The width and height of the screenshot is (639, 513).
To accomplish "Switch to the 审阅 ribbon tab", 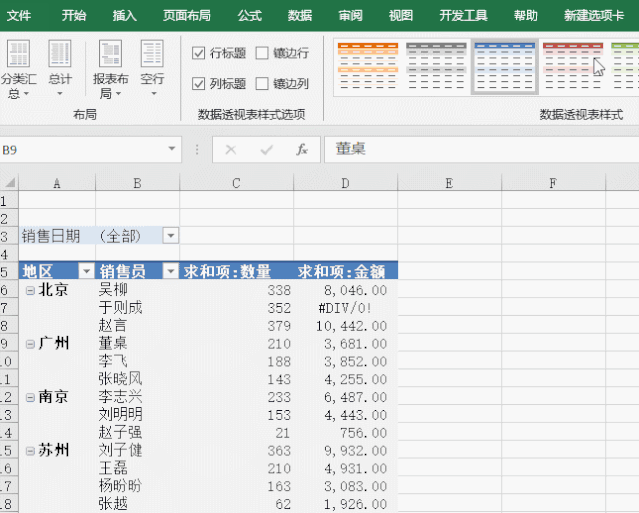I will [350, 15].
